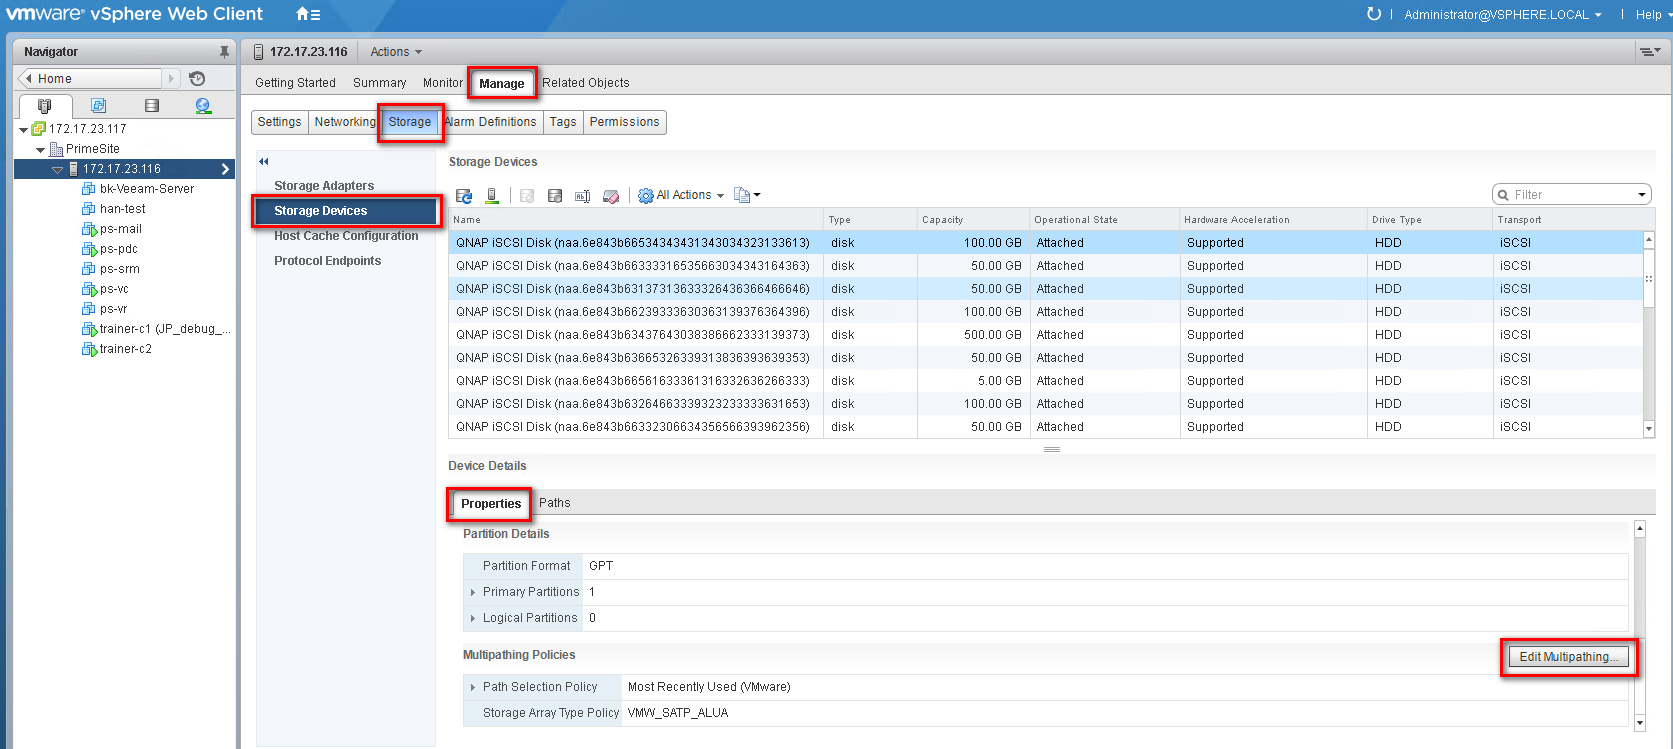Select Storage Adapters in side menu
Image resolution: width=1673 pixels, height=749 pixels.
[324, 186]
